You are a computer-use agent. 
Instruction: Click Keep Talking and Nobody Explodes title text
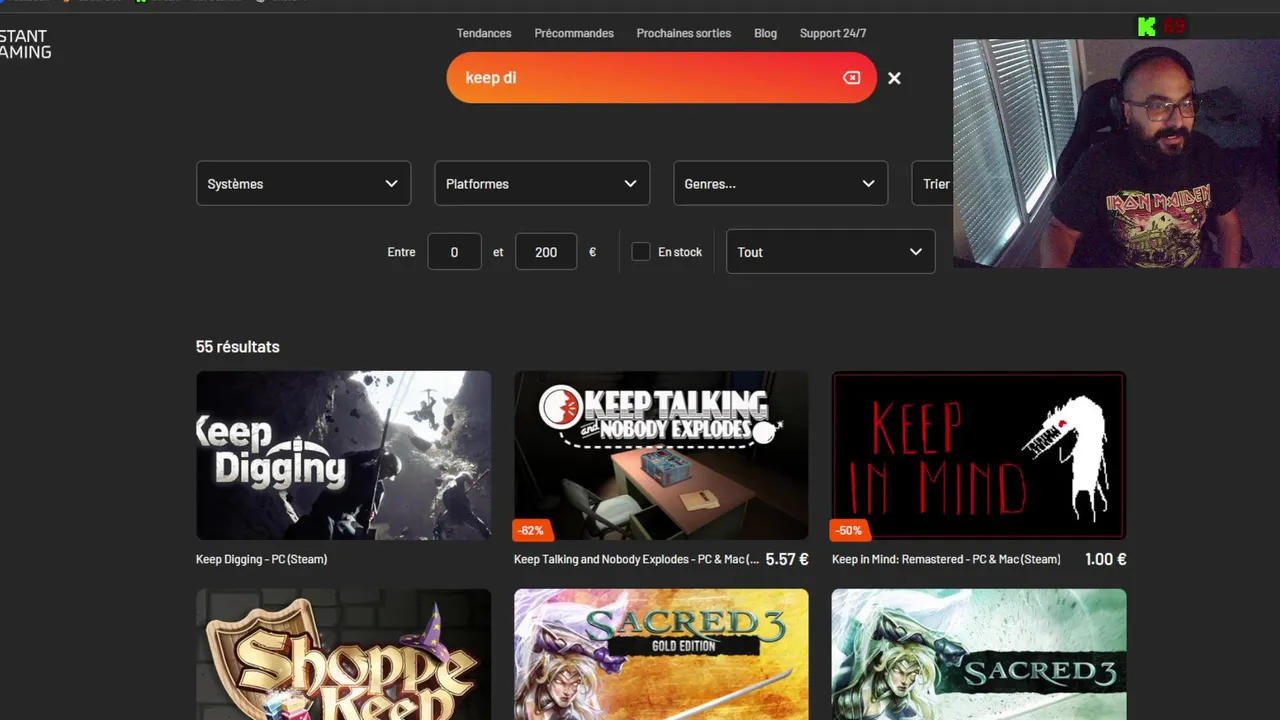(x=636, y=559)
